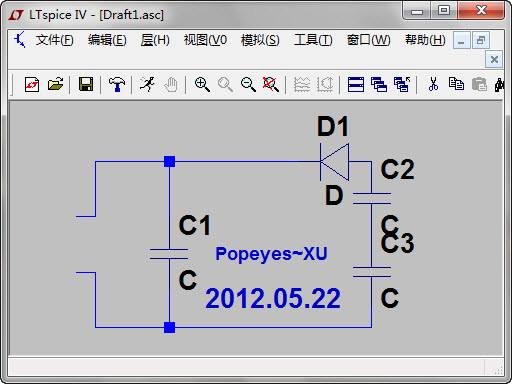This screenshot has height=384, width=512.
Task: Click the diode value label D
Action: 334,195
